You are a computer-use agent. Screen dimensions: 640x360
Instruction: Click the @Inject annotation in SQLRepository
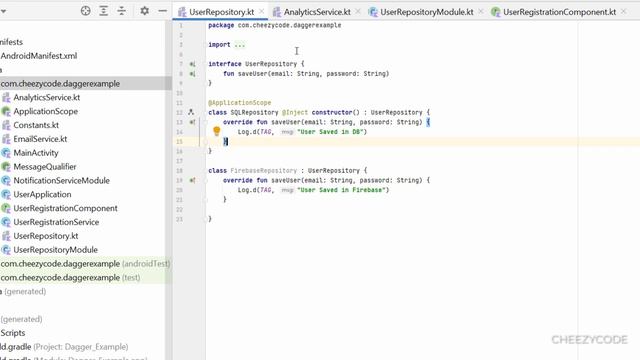click(x=295, y=112)
